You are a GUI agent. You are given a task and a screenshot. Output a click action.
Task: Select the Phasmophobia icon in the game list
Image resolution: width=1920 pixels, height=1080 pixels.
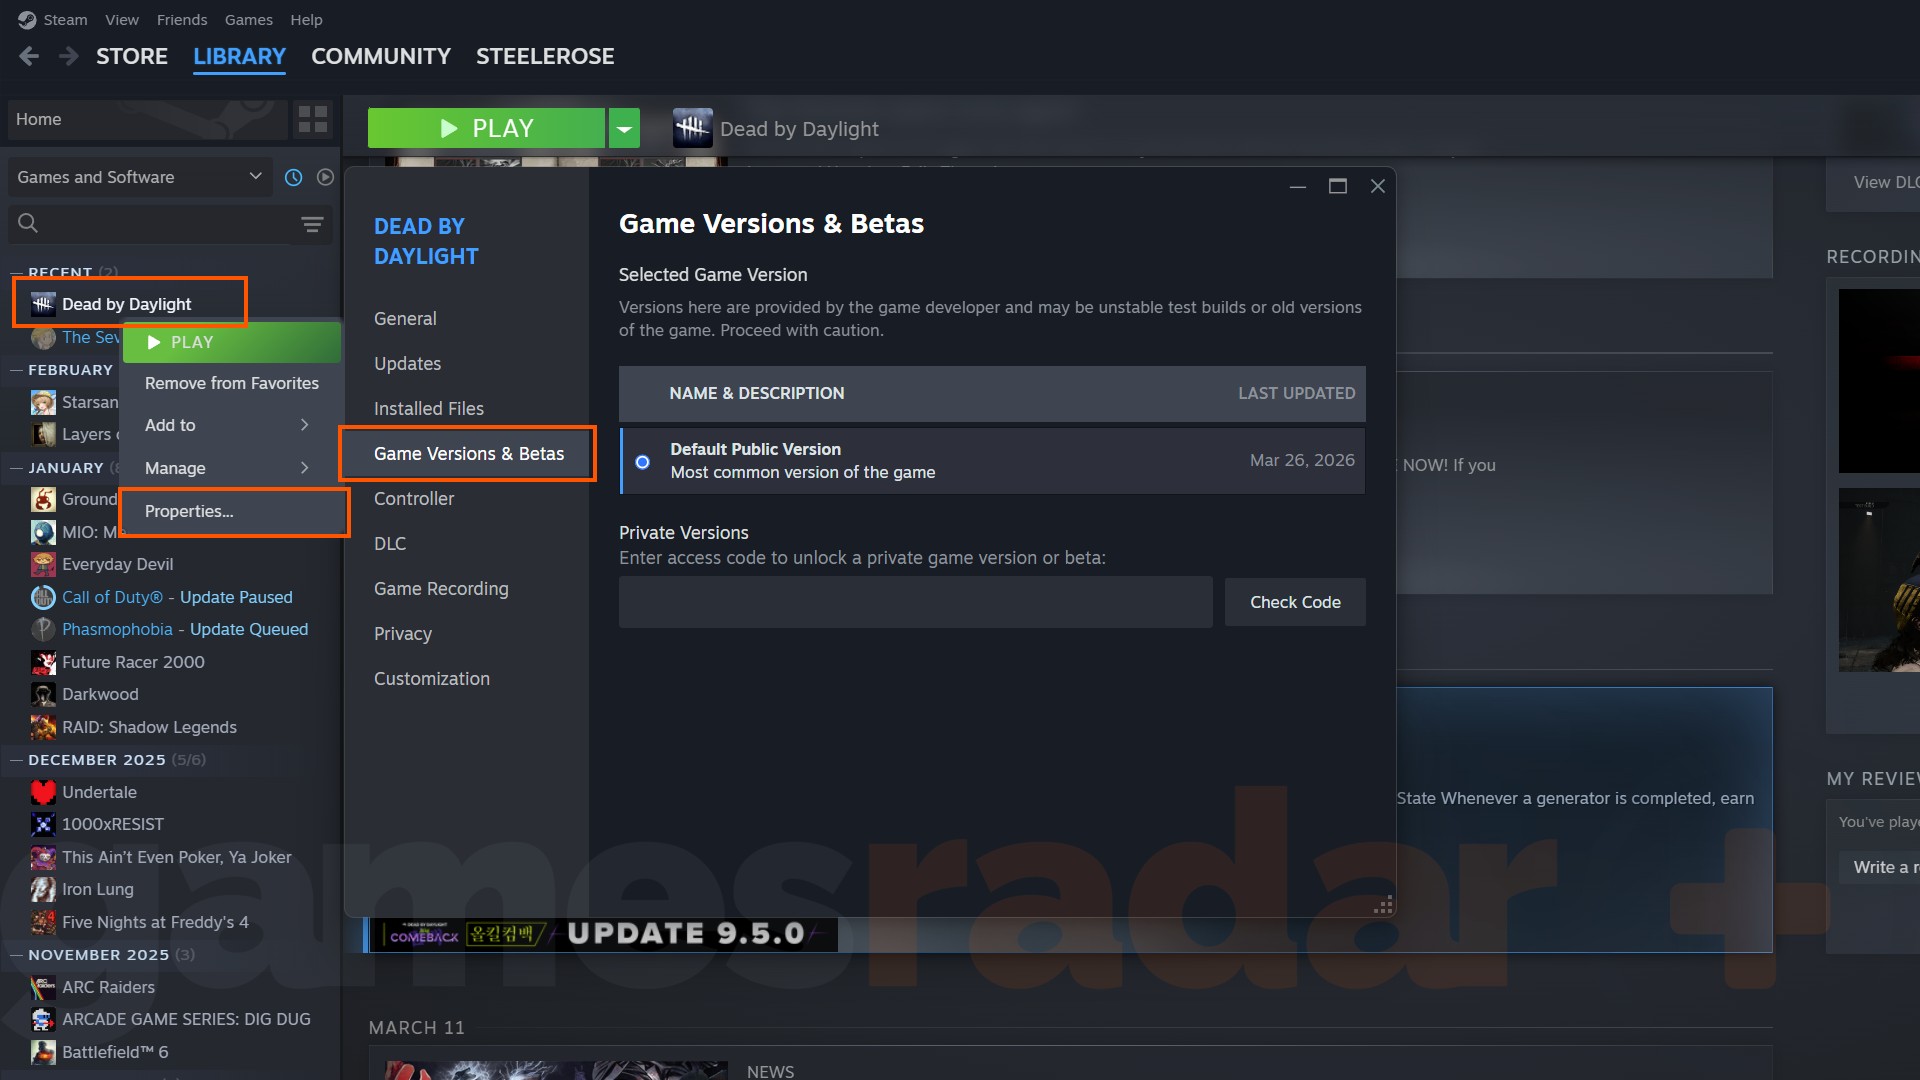coord(42,629)
